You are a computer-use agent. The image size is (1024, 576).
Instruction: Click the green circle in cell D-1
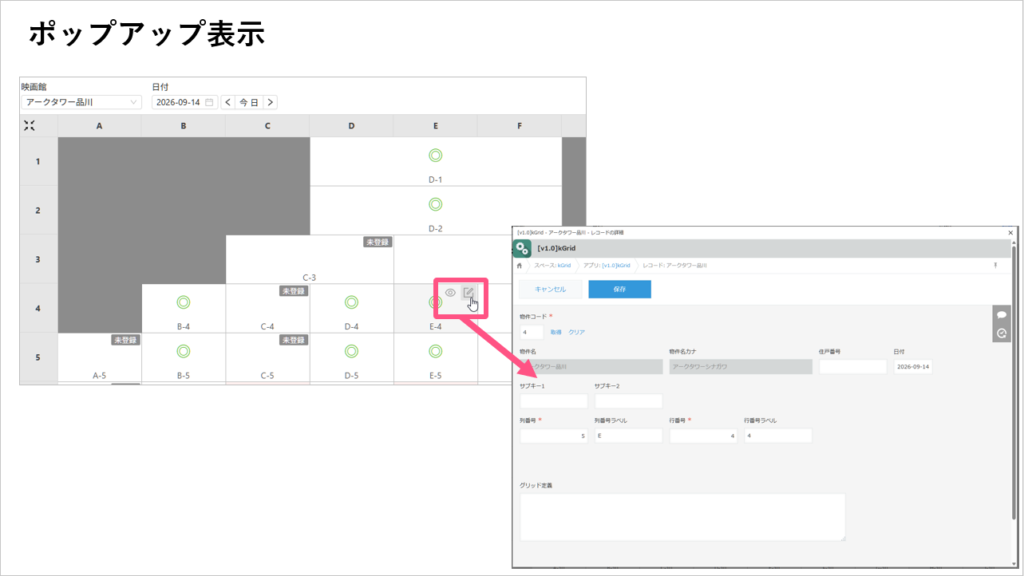[436, 155]
